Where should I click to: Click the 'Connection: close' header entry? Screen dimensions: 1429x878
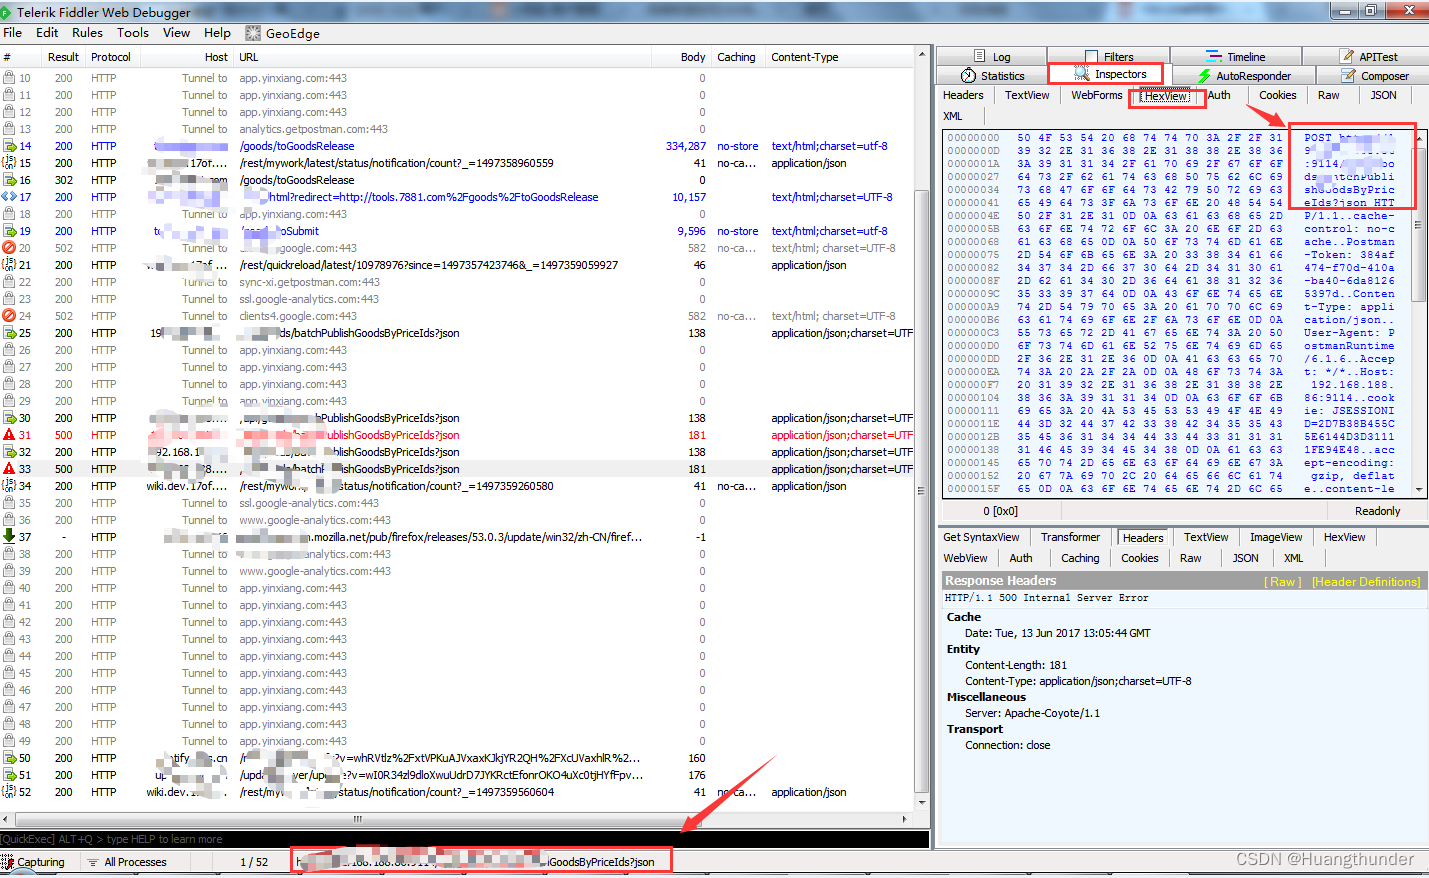pos(1007,745)
